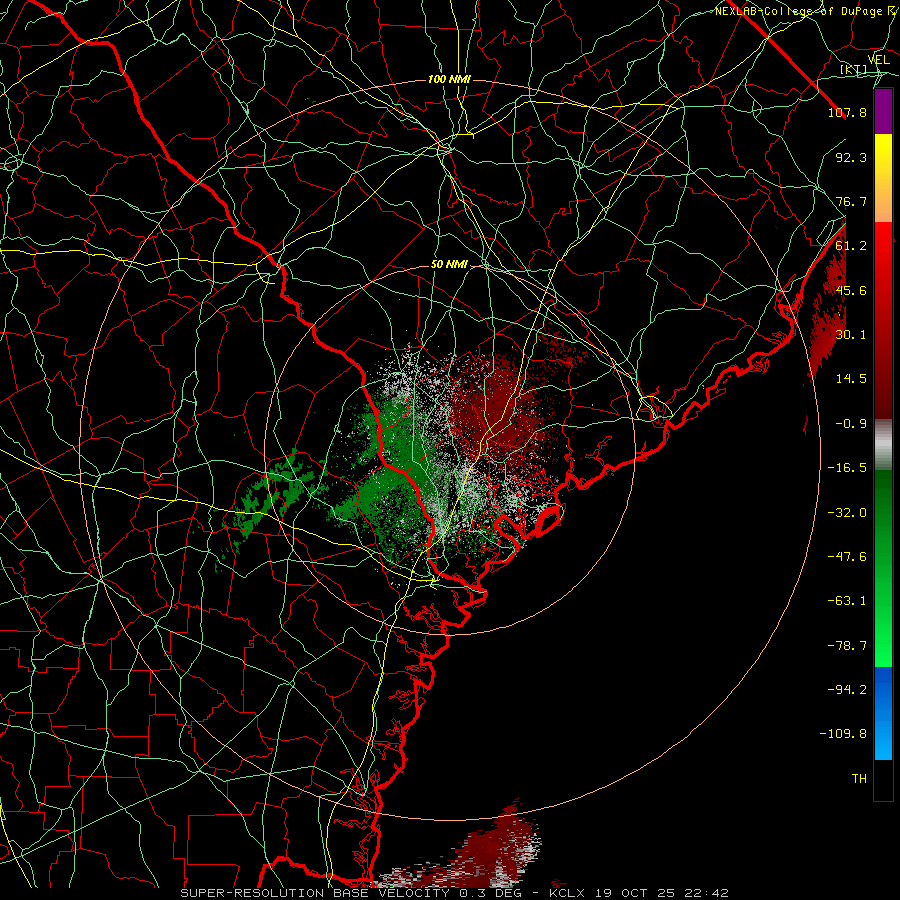Click the "50 NMI" range ring label

(x=449, y=265)
